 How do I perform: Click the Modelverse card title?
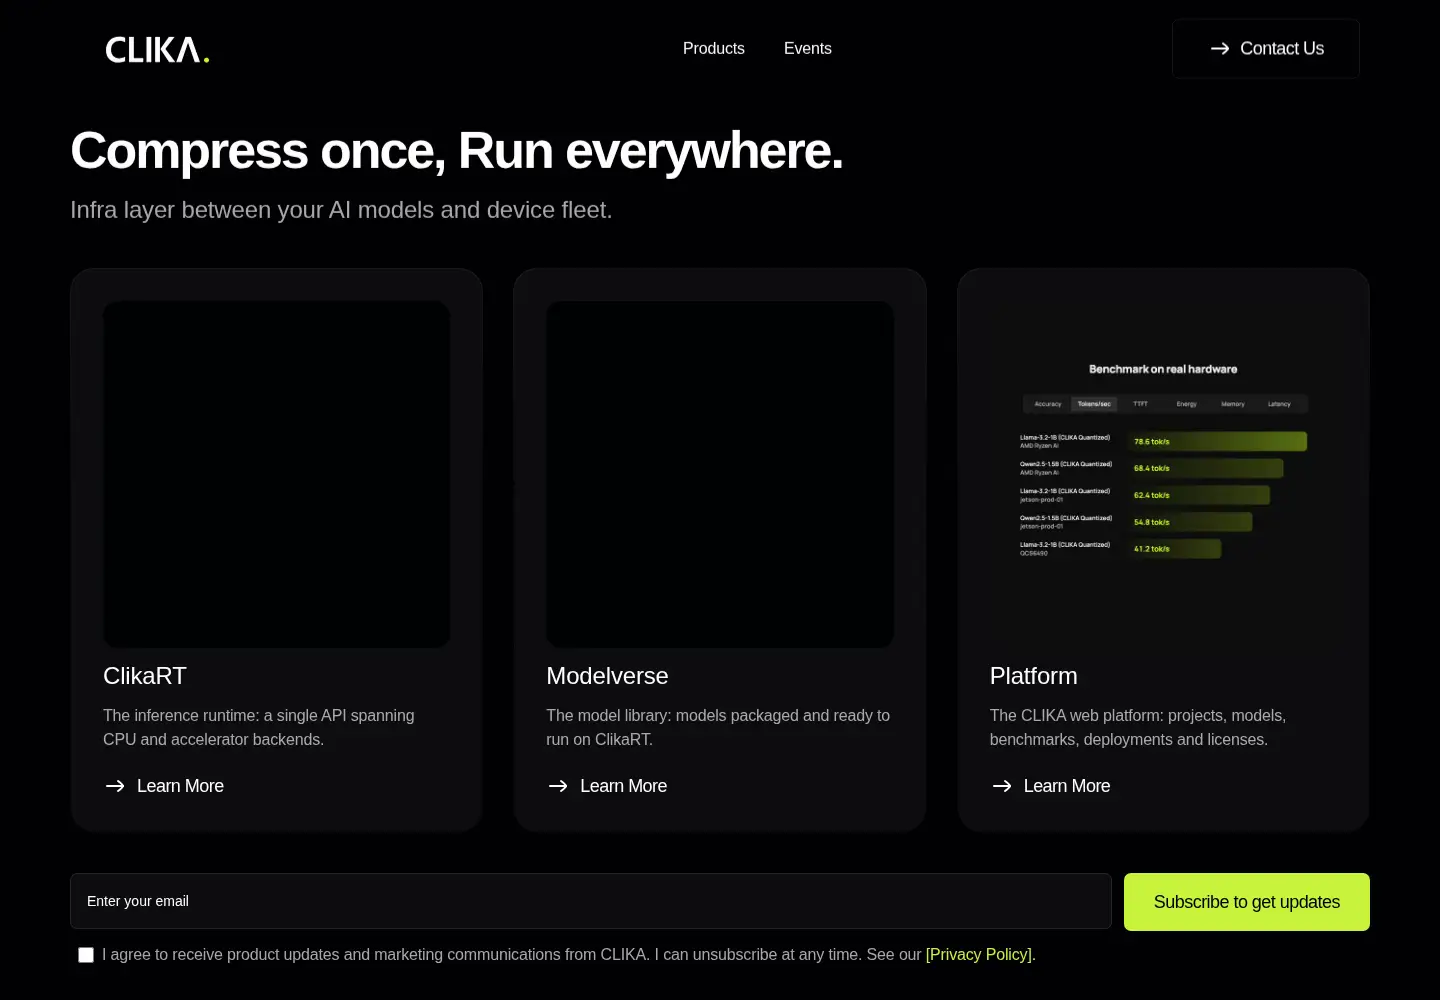(x=607, y=676)
